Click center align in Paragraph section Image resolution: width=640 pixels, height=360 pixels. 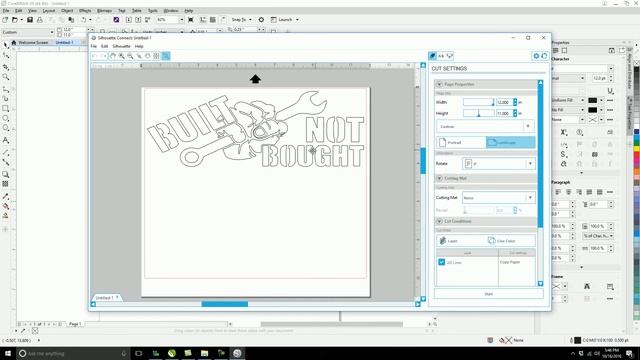tap(568, 192)
